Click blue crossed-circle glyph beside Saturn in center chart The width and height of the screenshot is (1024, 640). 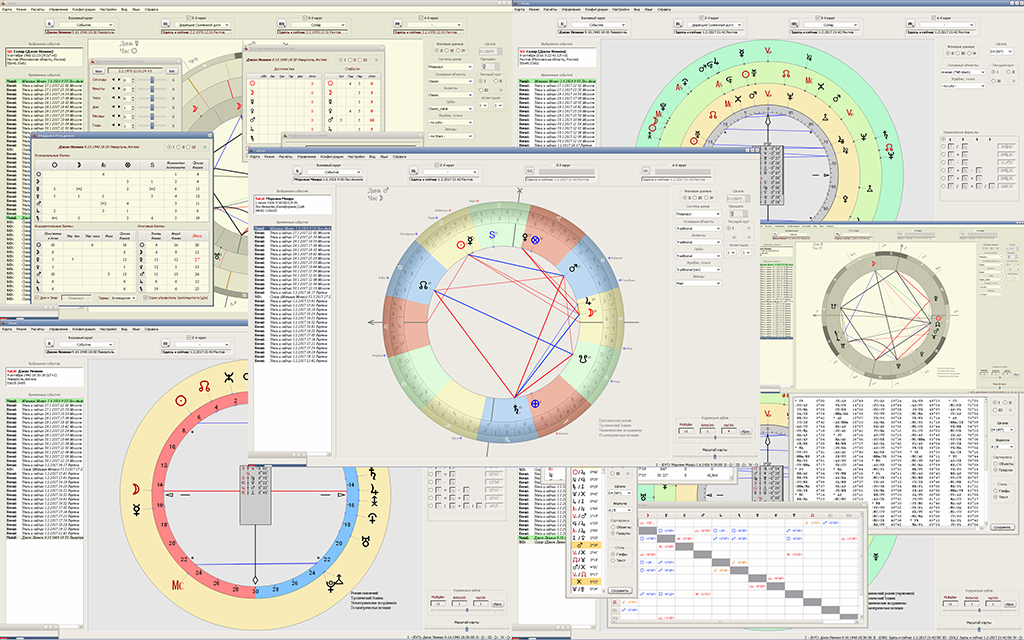tap(535, 404)
